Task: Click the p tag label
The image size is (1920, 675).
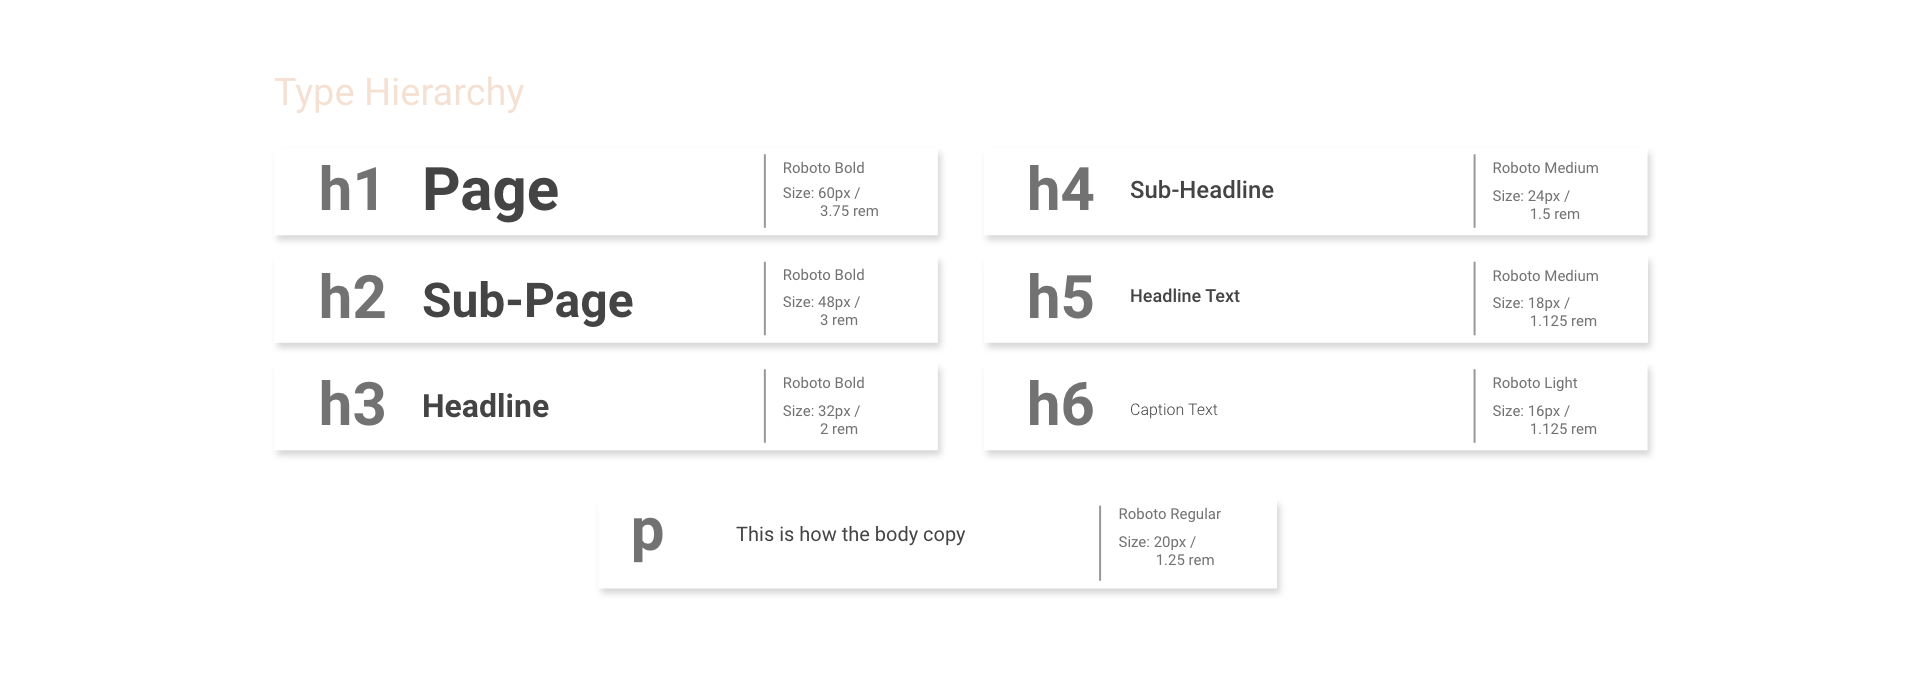Action: coord(647,536)
